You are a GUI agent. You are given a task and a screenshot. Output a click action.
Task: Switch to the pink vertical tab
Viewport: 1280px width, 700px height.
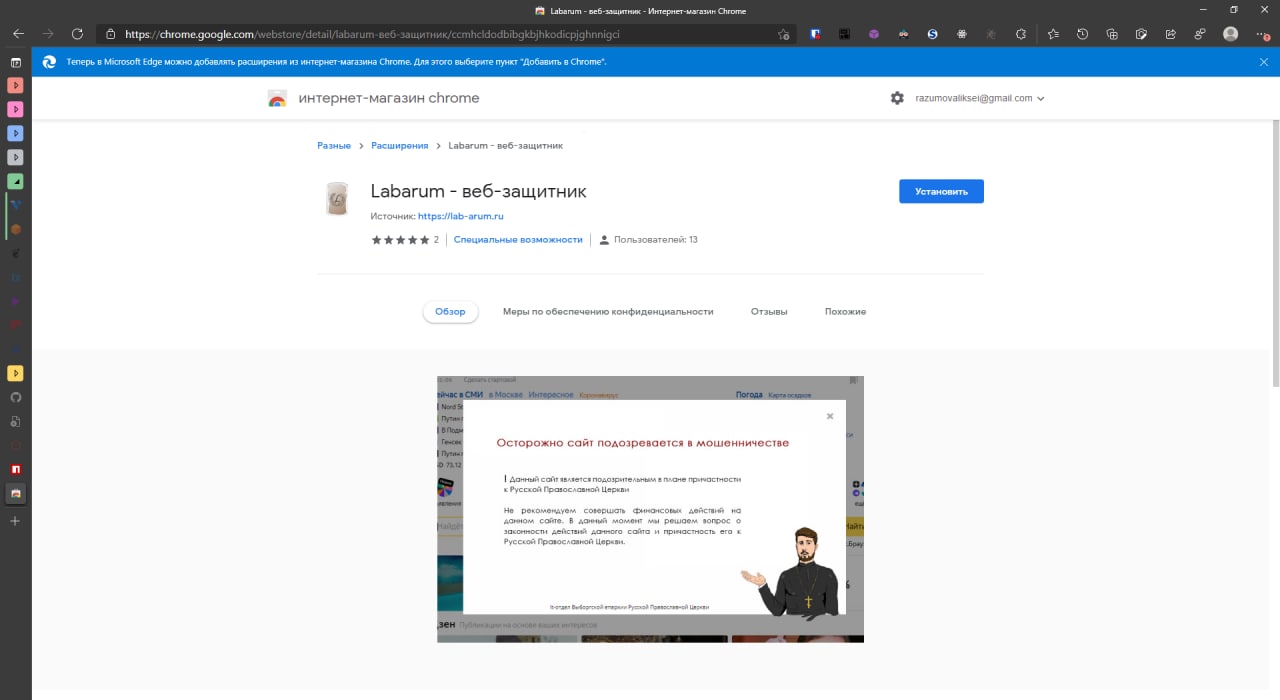15,109
